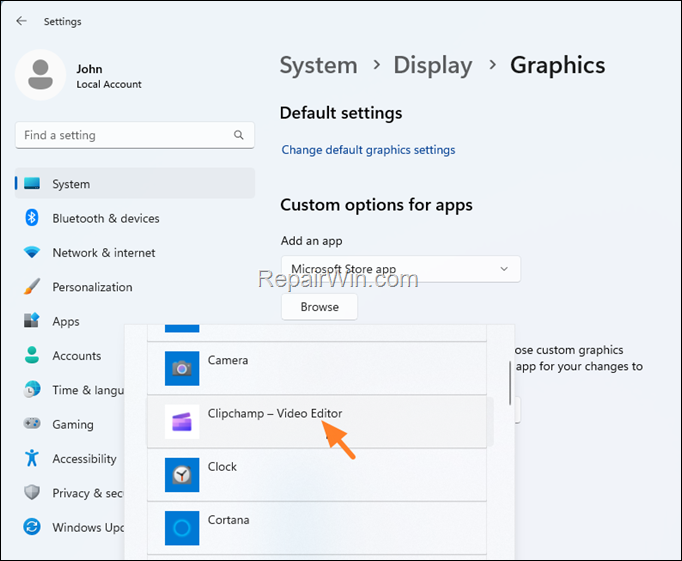This screenshot has width=682, height=561.
Task: Select the Camera app icon
Action: (x=182, y=368)
